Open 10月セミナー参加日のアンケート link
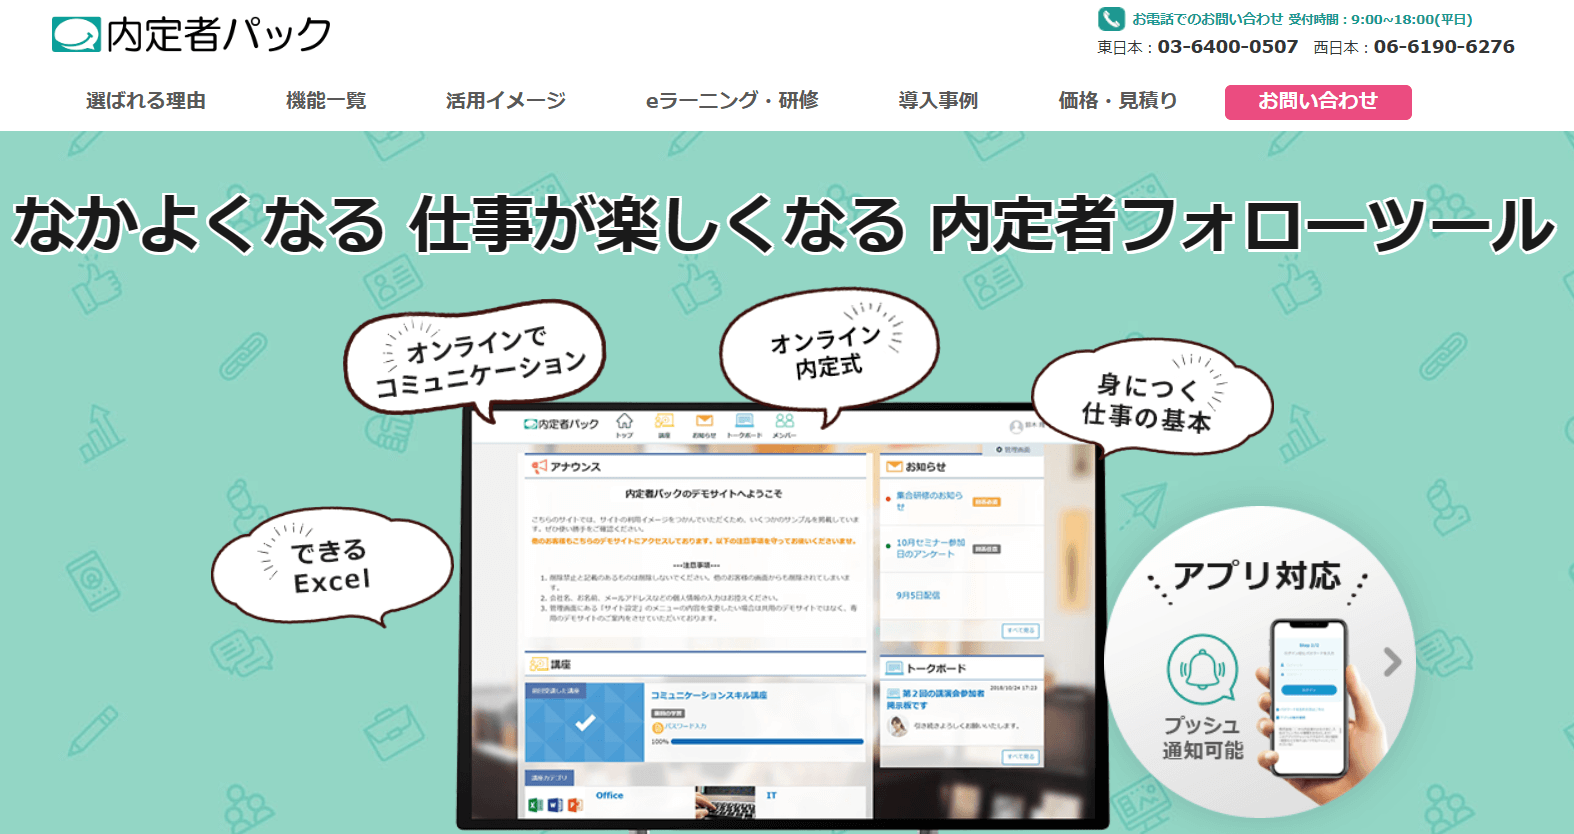The width and height of the screenshot is (1574, 834). pyautogui.click(x=930, y=548)
